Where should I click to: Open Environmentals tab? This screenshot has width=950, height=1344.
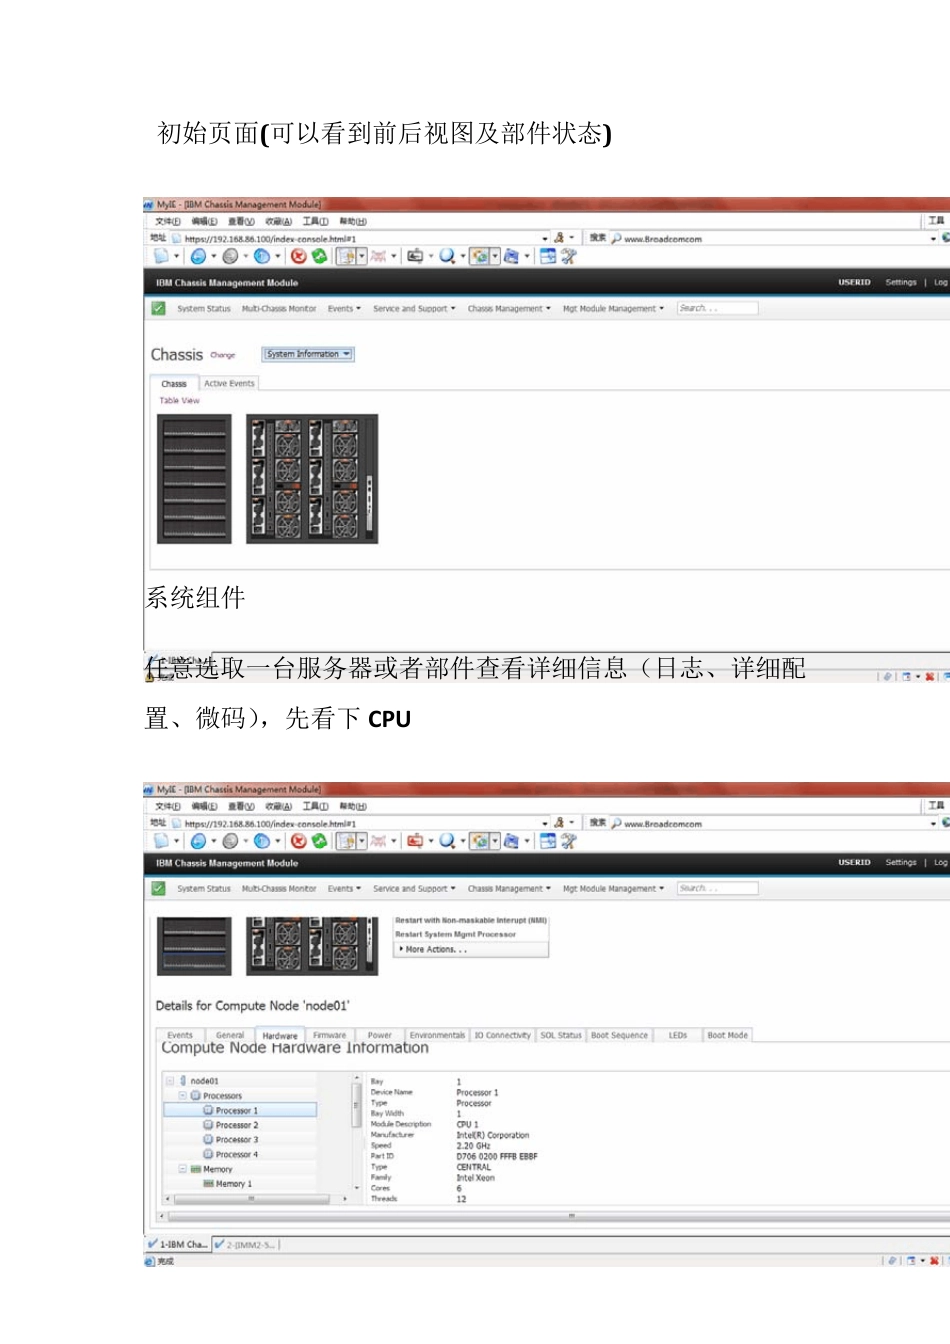[x=437, y=1035]
